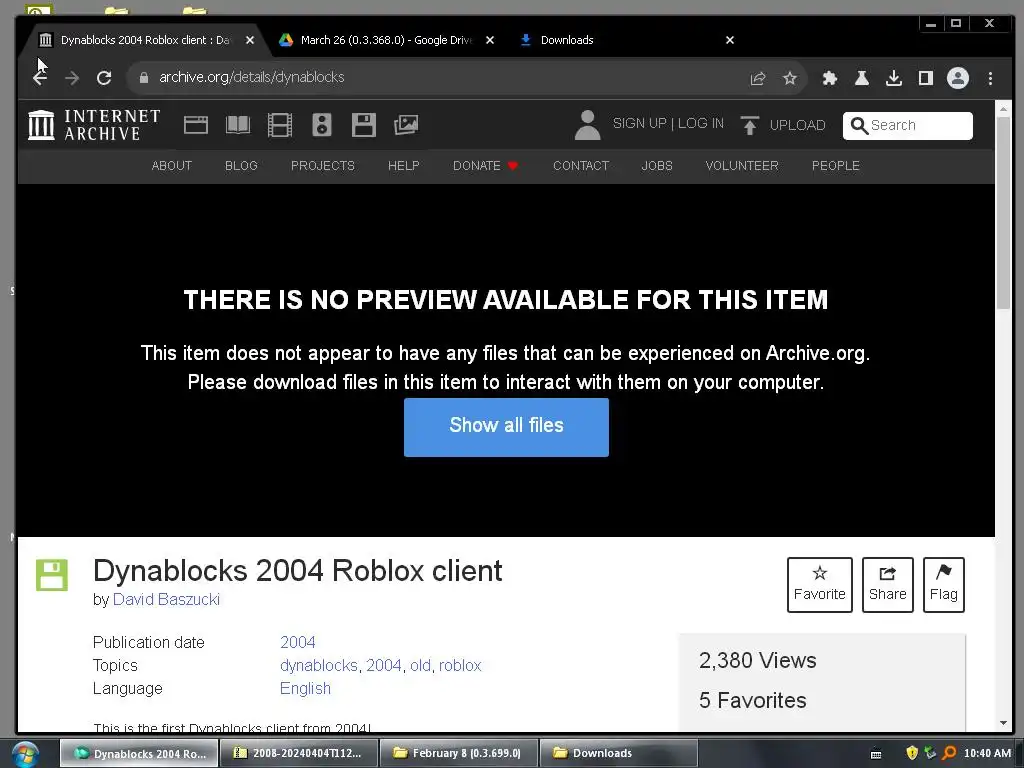Open Chrome Labs flask icon
This screenshot has height=768, width=1024.
point(862,78)
